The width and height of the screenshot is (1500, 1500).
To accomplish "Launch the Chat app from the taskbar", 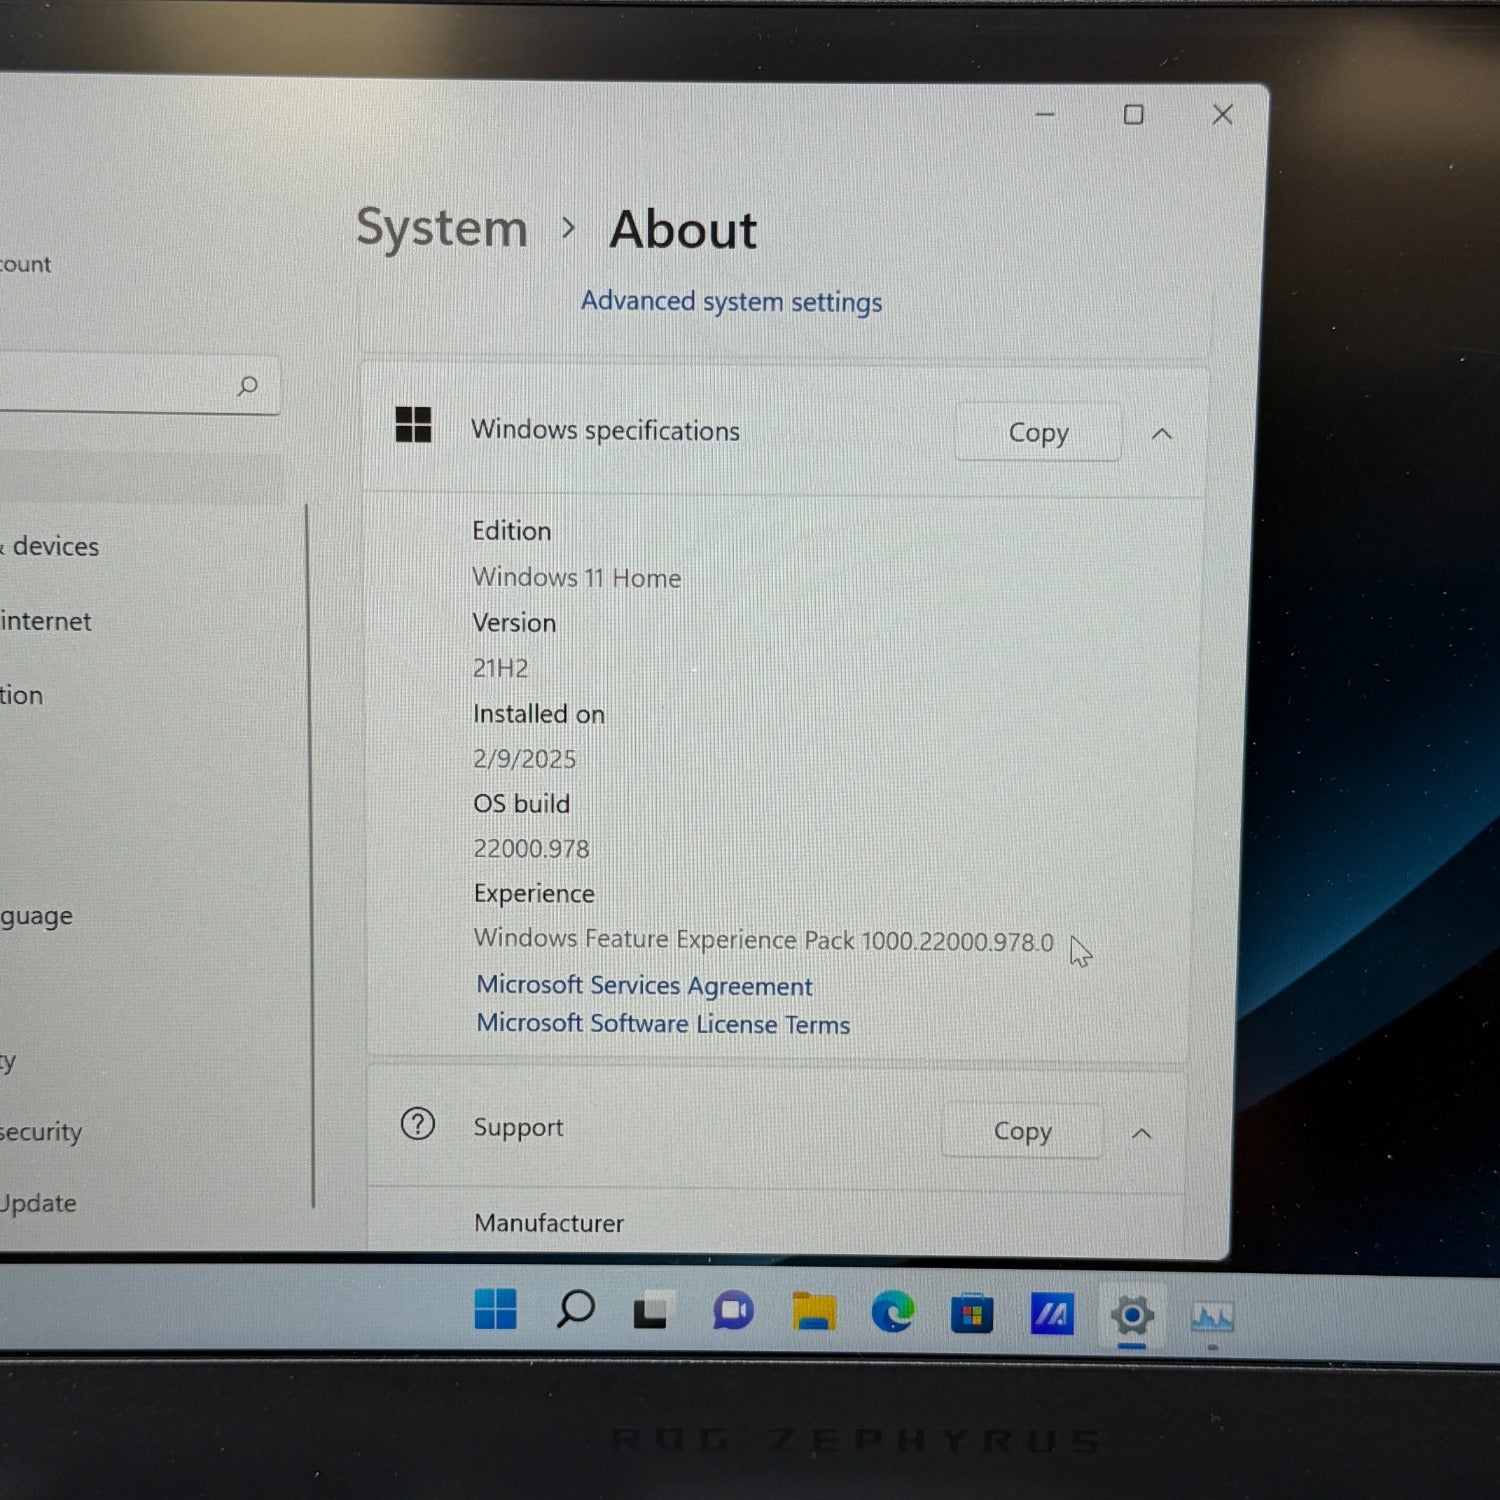I will pos(733,1311).
